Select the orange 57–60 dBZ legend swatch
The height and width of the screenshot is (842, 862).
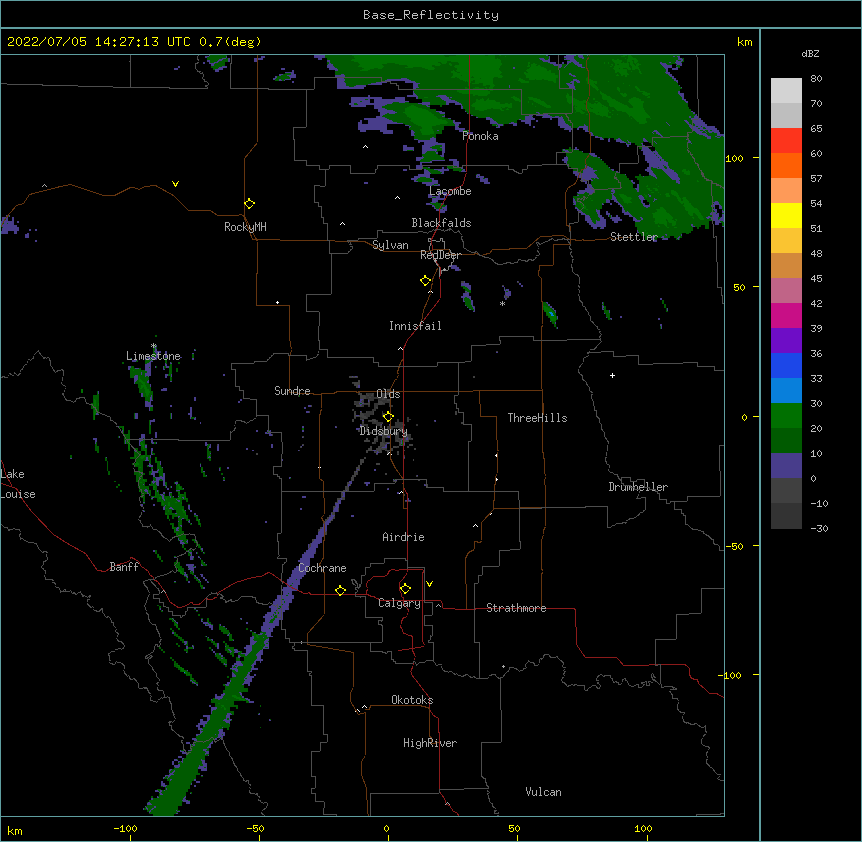coord(786,165)
